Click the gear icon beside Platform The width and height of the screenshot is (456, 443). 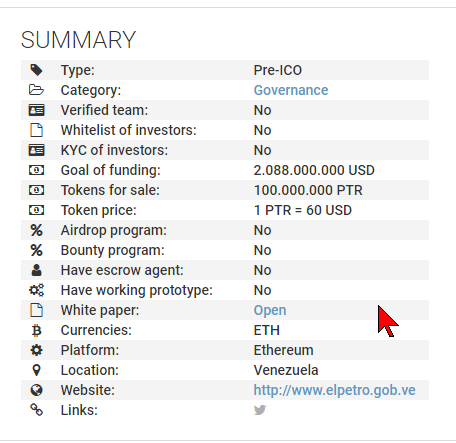[36, 350]
